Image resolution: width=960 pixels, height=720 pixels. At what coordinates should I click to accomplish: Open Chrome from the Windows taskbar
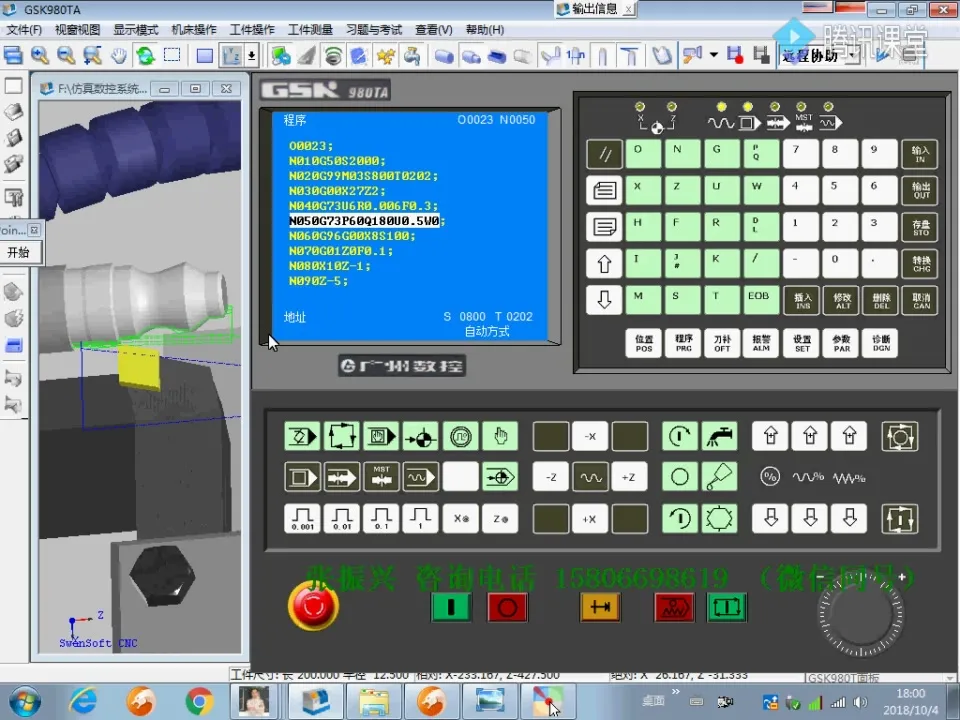point(199,701)
